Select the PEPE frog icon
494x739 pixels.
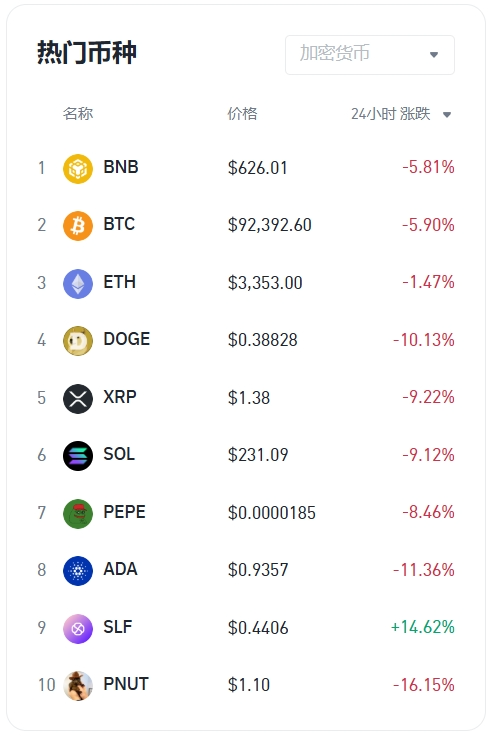click(78, 513)
